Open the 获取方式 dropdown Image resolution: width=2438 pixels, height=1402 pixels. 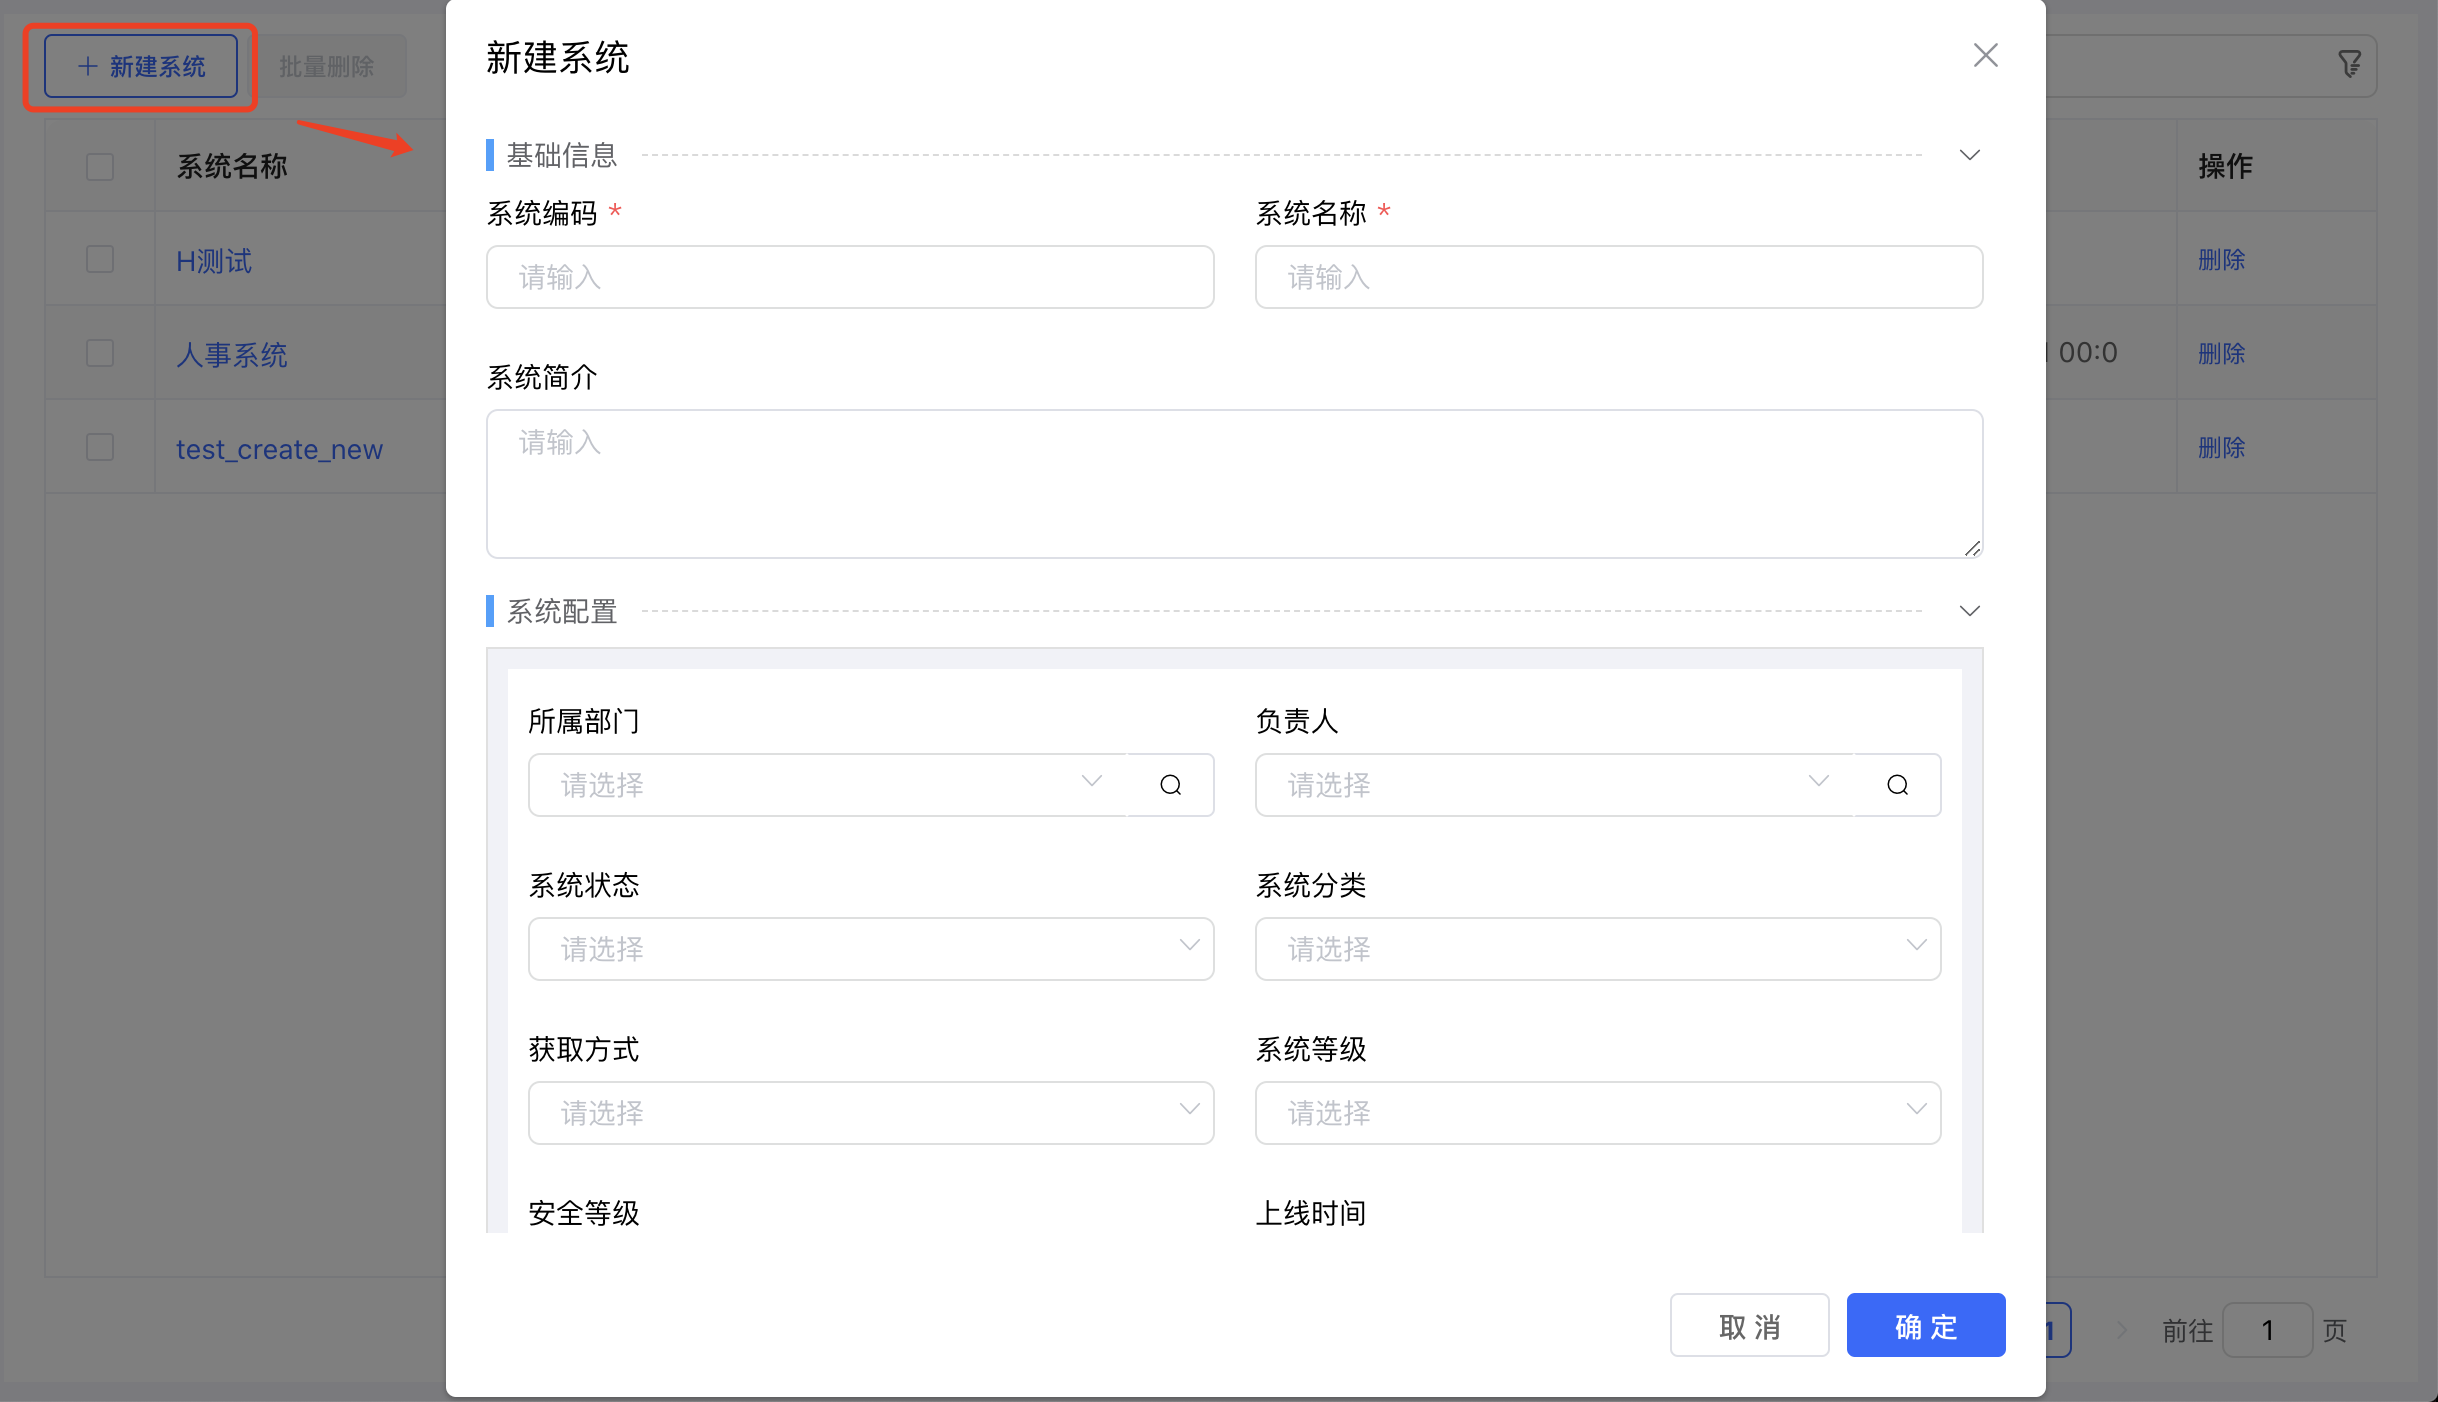click(x=869, y=1113)
